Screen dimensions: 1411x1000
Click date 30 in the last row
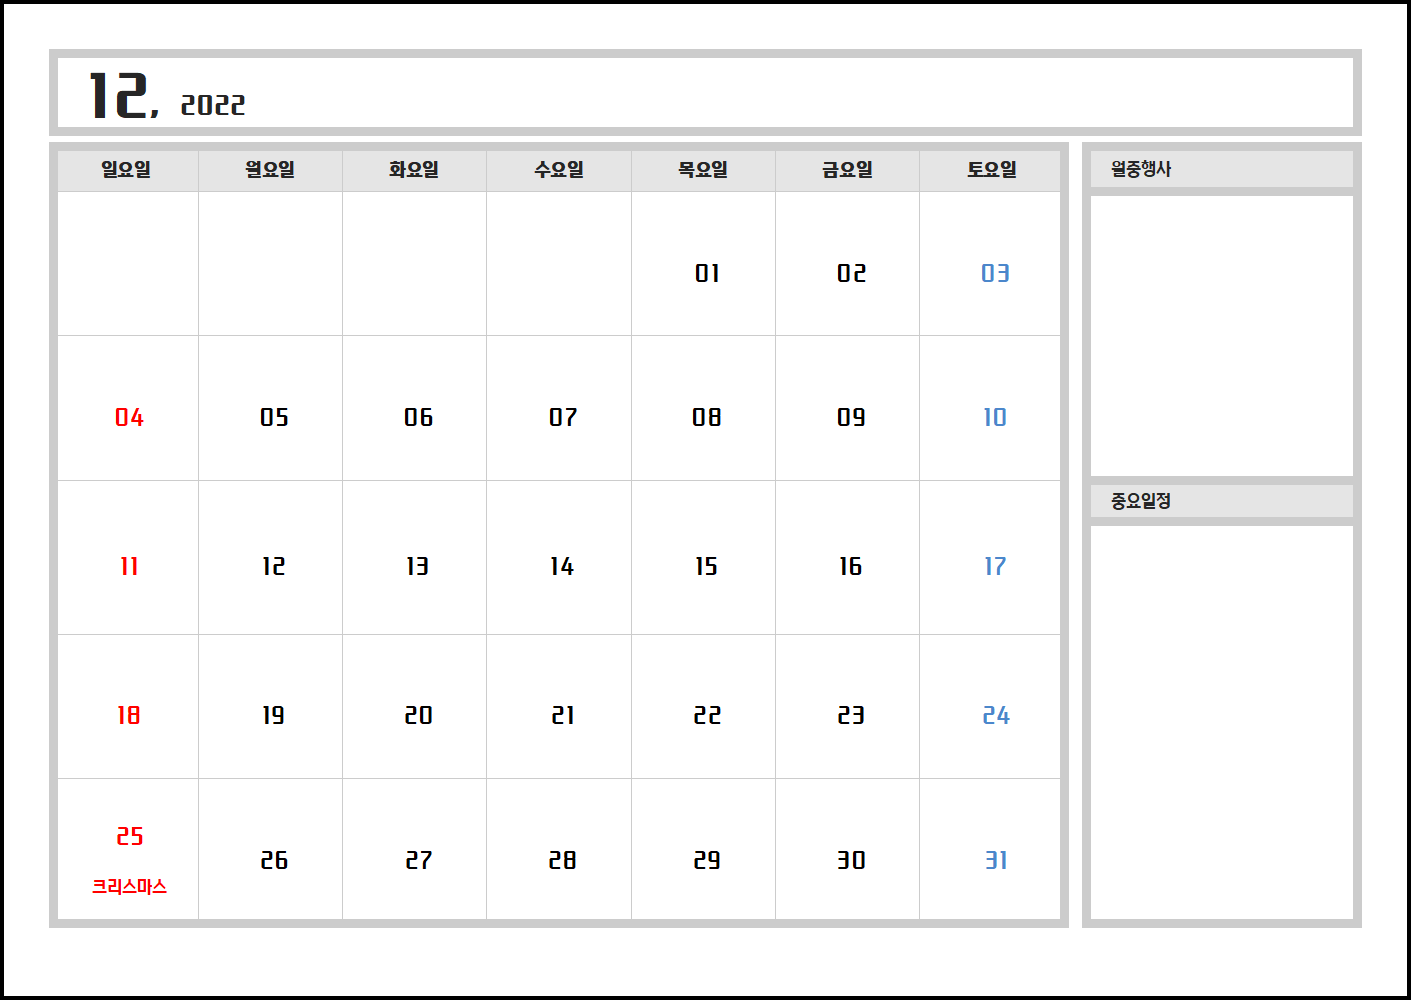tap(851, 860)
